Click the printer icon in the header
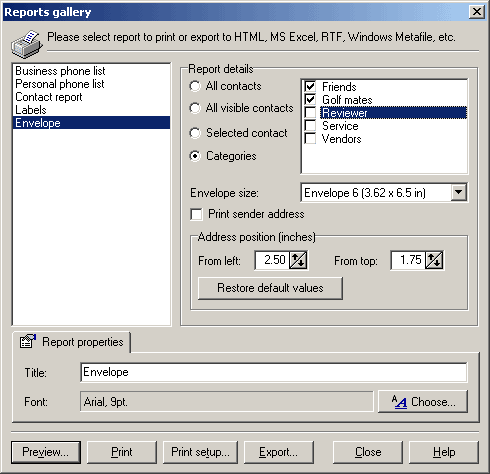This screenshot has width=490, height=474. 27,44
